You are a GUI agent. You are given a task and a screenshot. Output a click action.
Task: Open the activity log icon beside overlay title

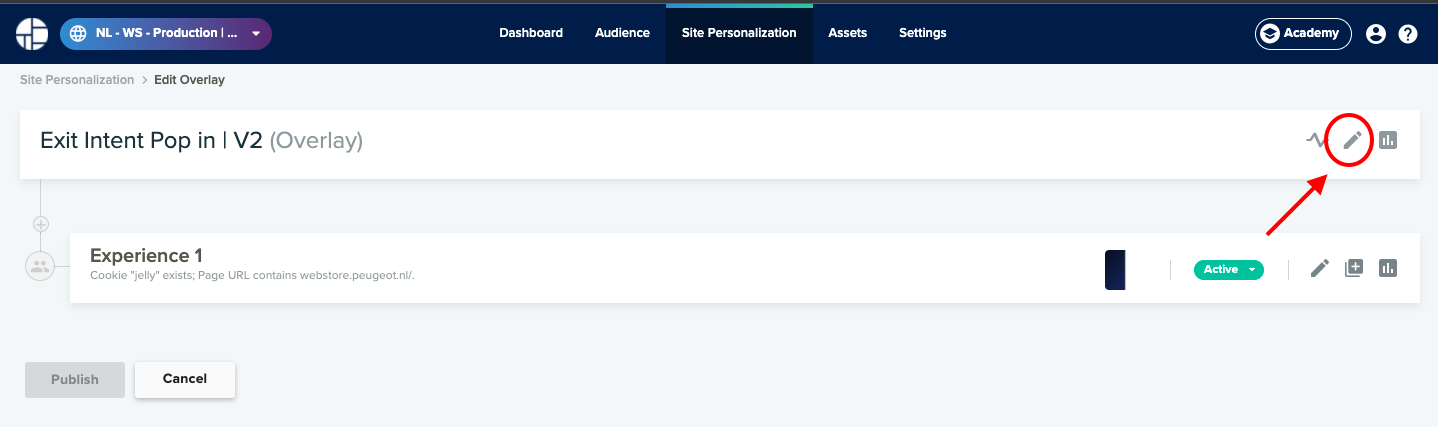[1315, 140]
